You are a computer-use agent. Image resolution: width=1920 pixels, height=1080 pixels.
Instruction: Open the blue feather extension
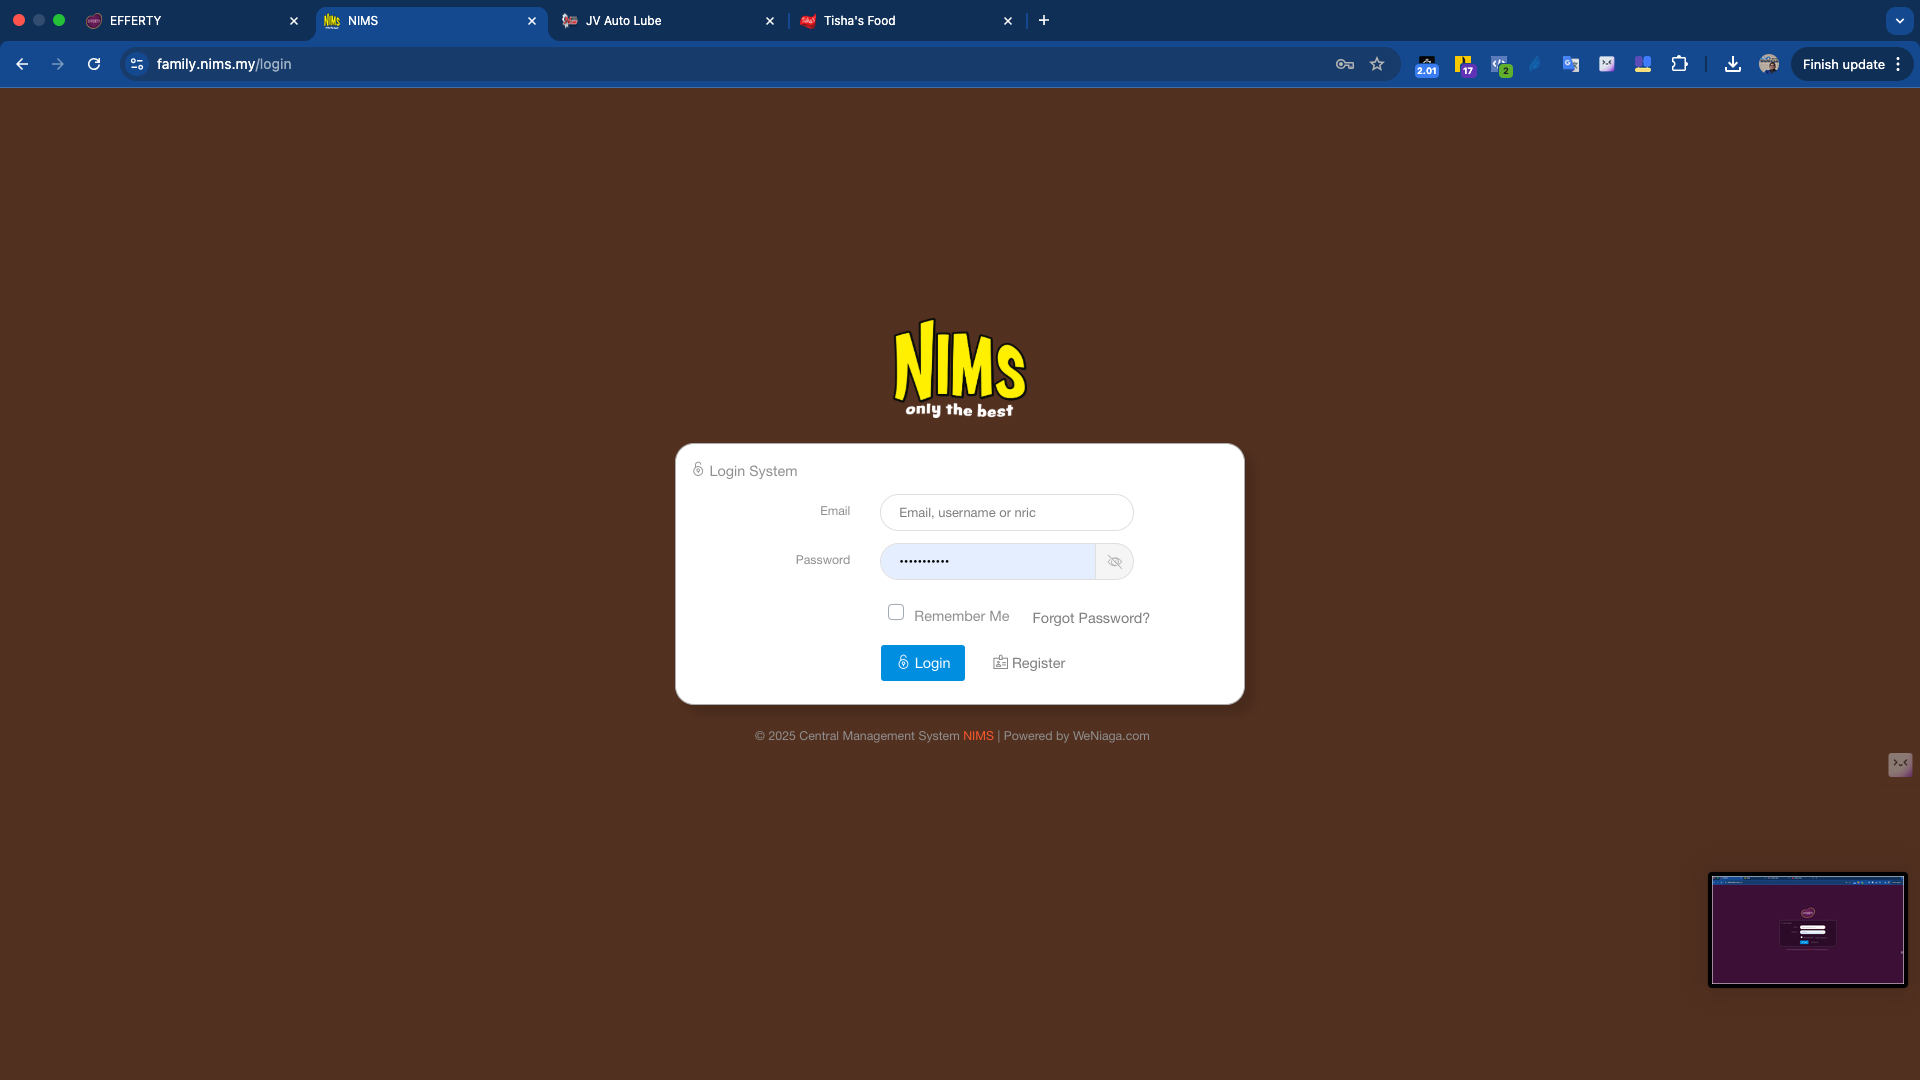tap(1535, 64)
